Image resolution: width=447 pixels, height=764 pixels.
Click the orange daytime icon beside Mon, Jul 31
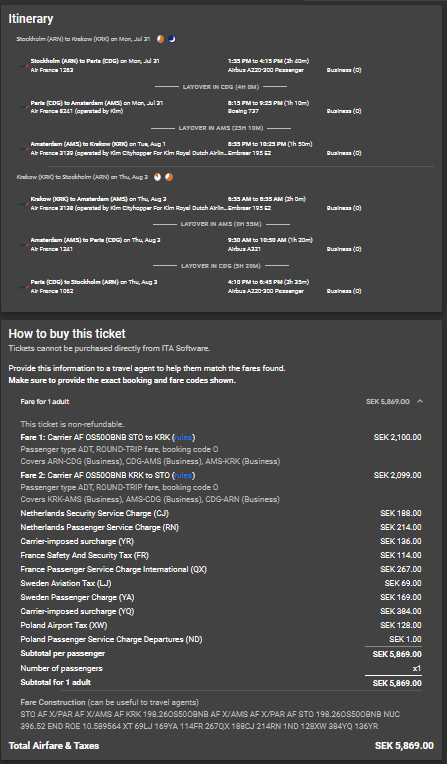pos(160,39)
